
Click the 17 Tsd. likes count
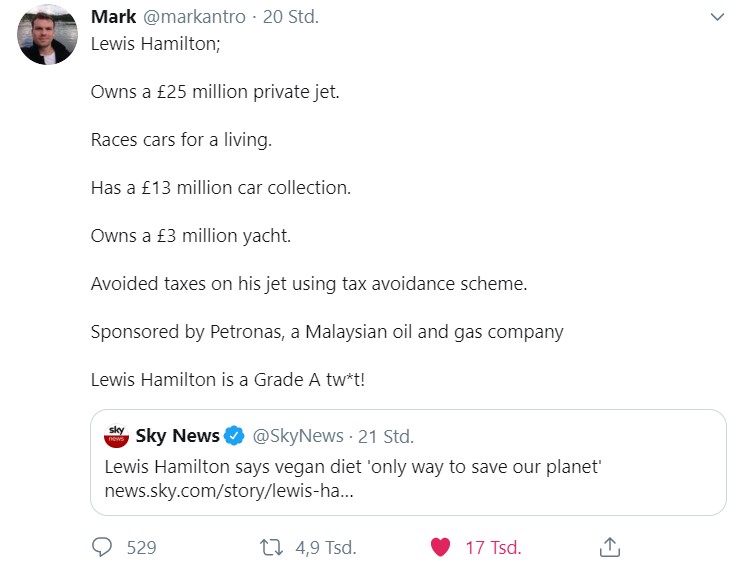click(493, 547)
